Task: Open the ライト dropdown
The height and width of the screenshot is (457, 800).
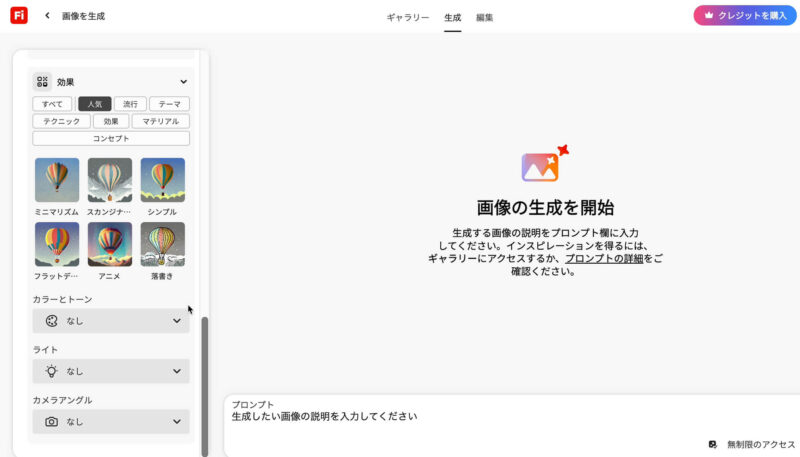Action: 111,371
